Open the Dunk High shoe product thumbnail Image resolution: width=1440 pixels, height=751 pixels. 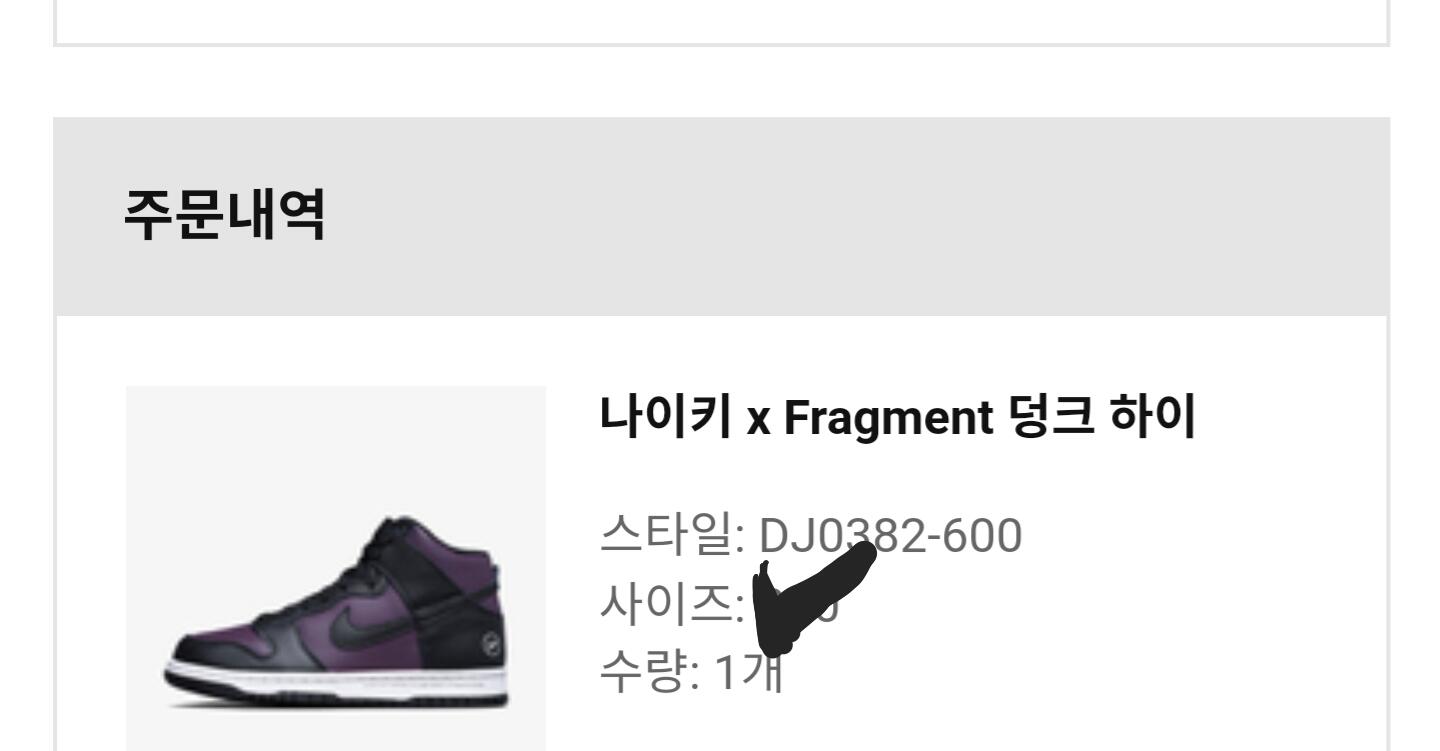336,568
